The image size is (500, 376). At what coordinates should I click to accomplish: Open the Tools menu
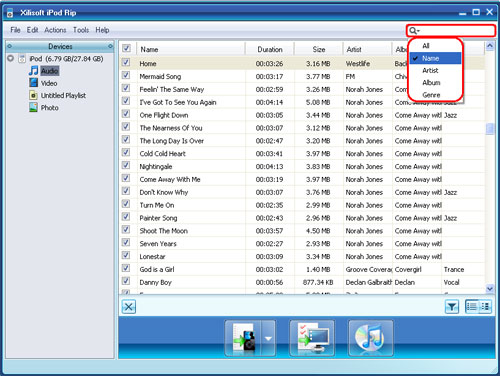click(81, 30)
